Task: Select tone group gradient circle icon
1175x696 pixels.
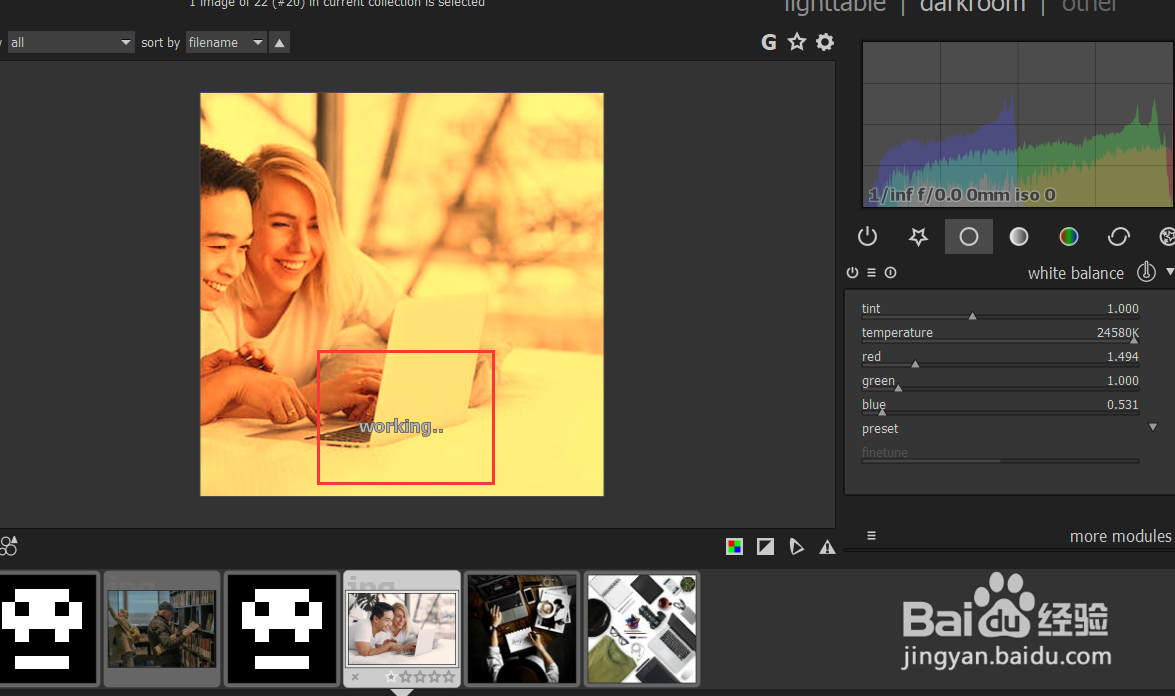Action: (1018, 237)
